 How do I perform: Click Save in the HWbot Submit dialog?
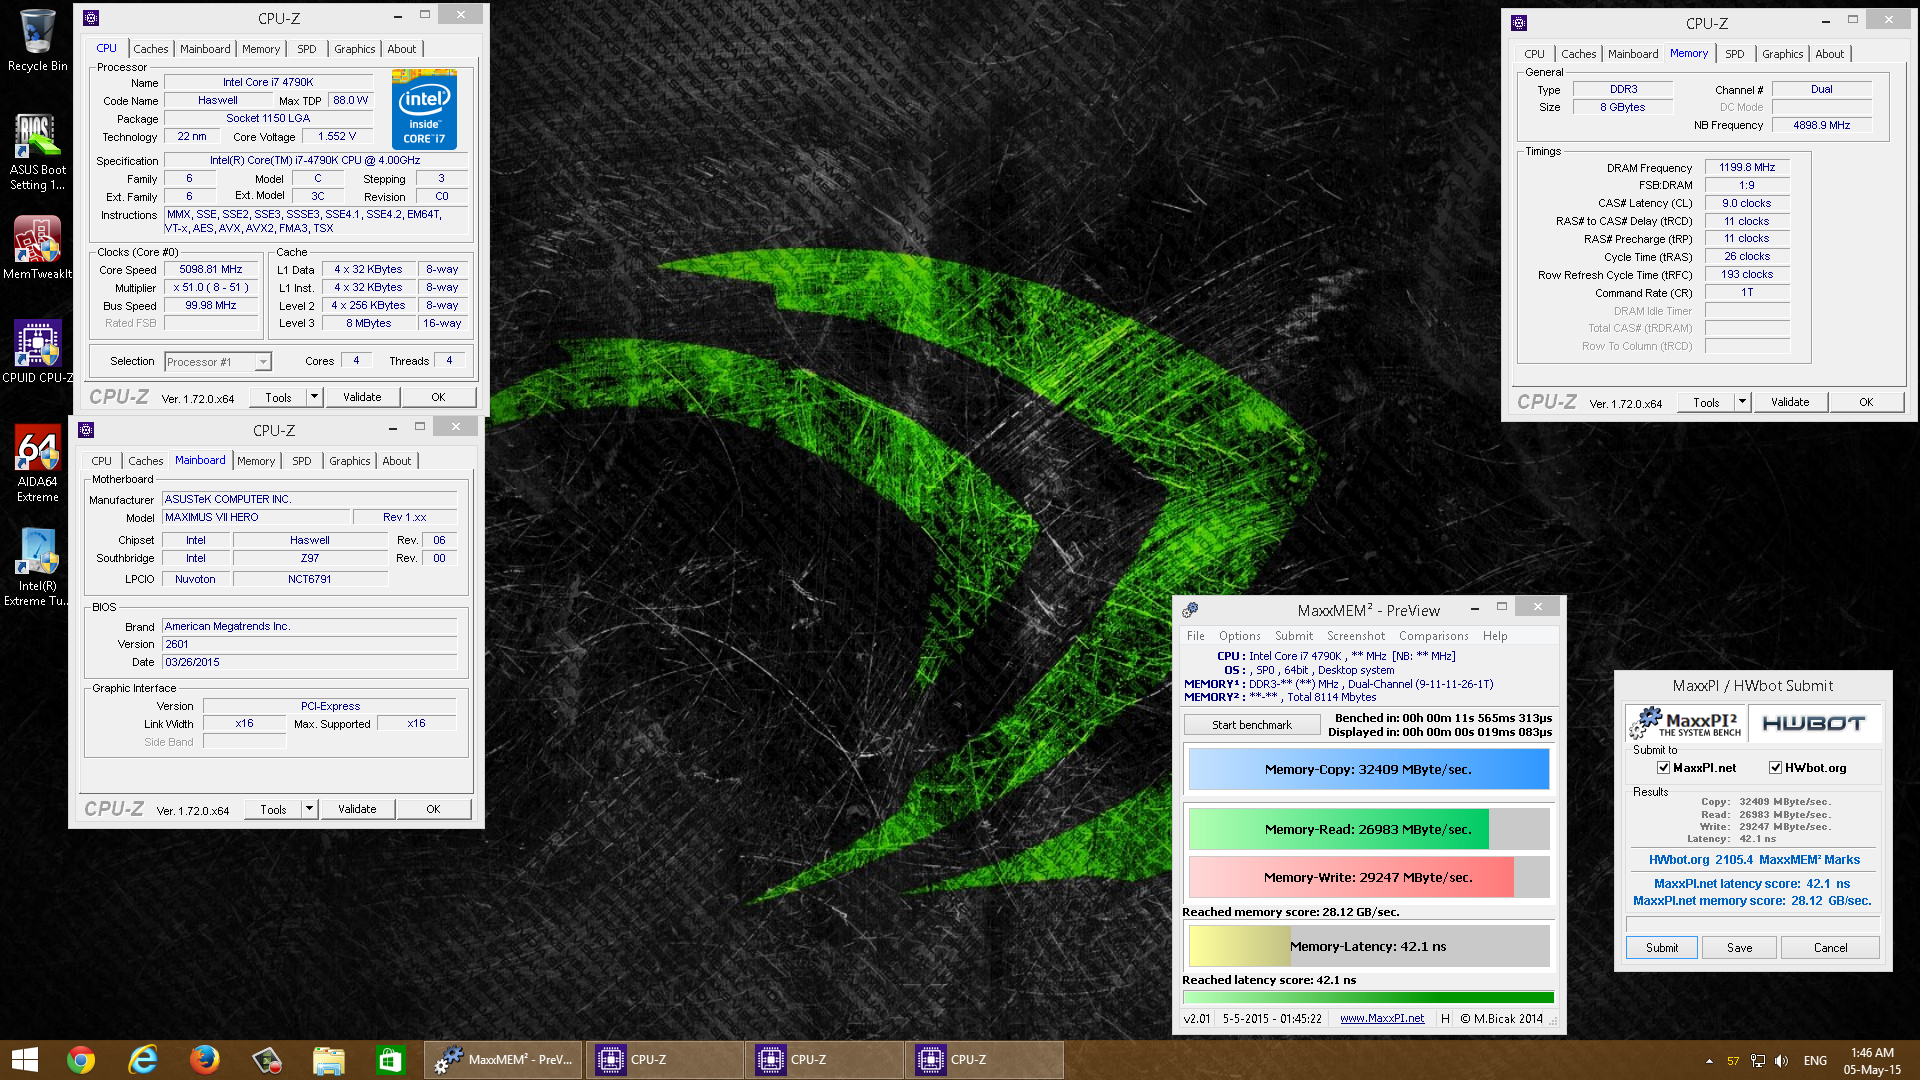click(1740, 948)
